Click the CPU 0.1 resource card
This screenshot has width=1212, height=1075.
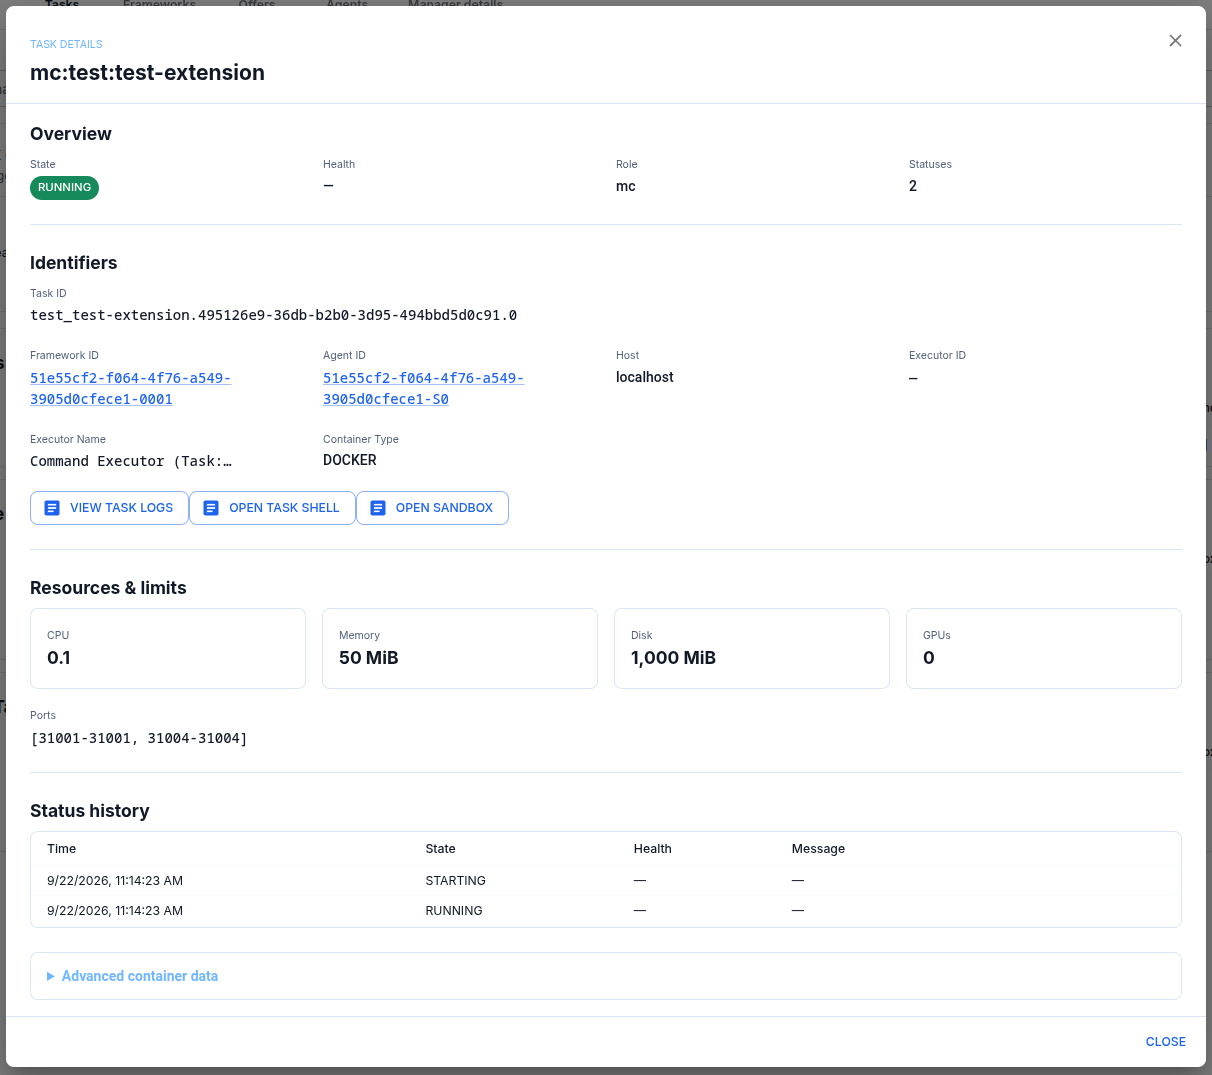coord(168,648)
